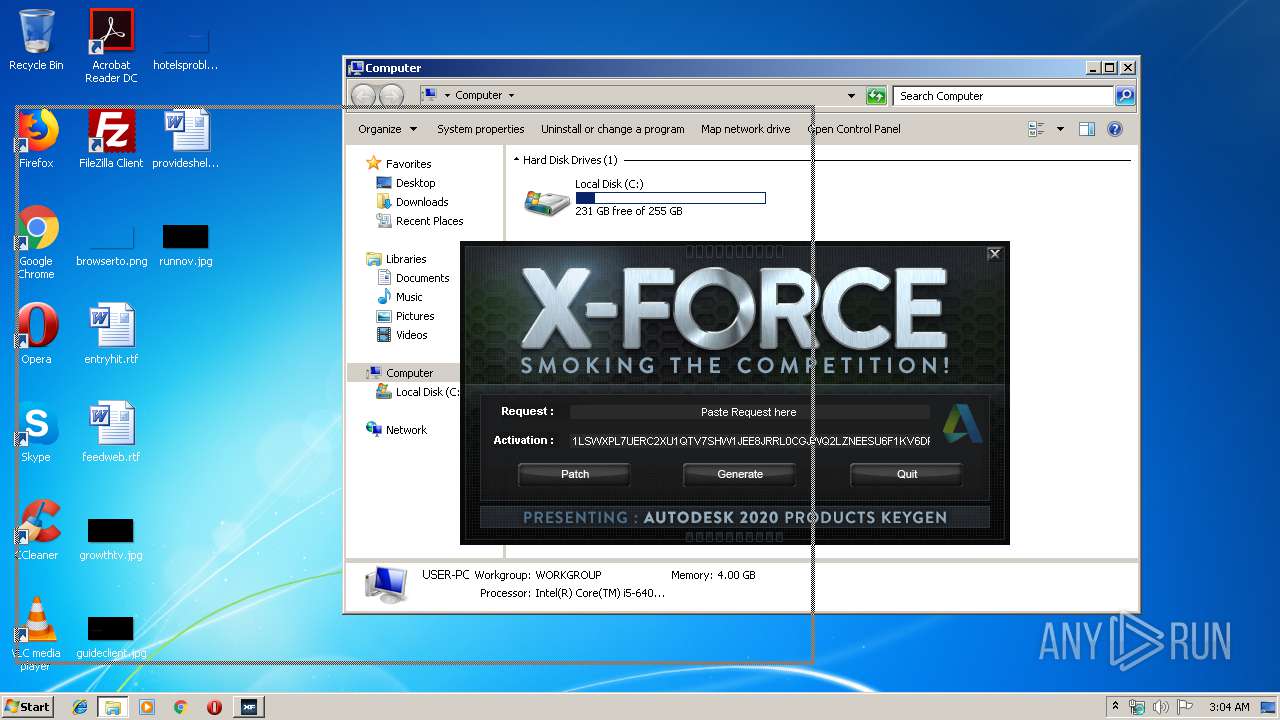The image size is (1280, 720).
Task: Click the Explorer help question mark icon
Action: (x=1115, y=129)
